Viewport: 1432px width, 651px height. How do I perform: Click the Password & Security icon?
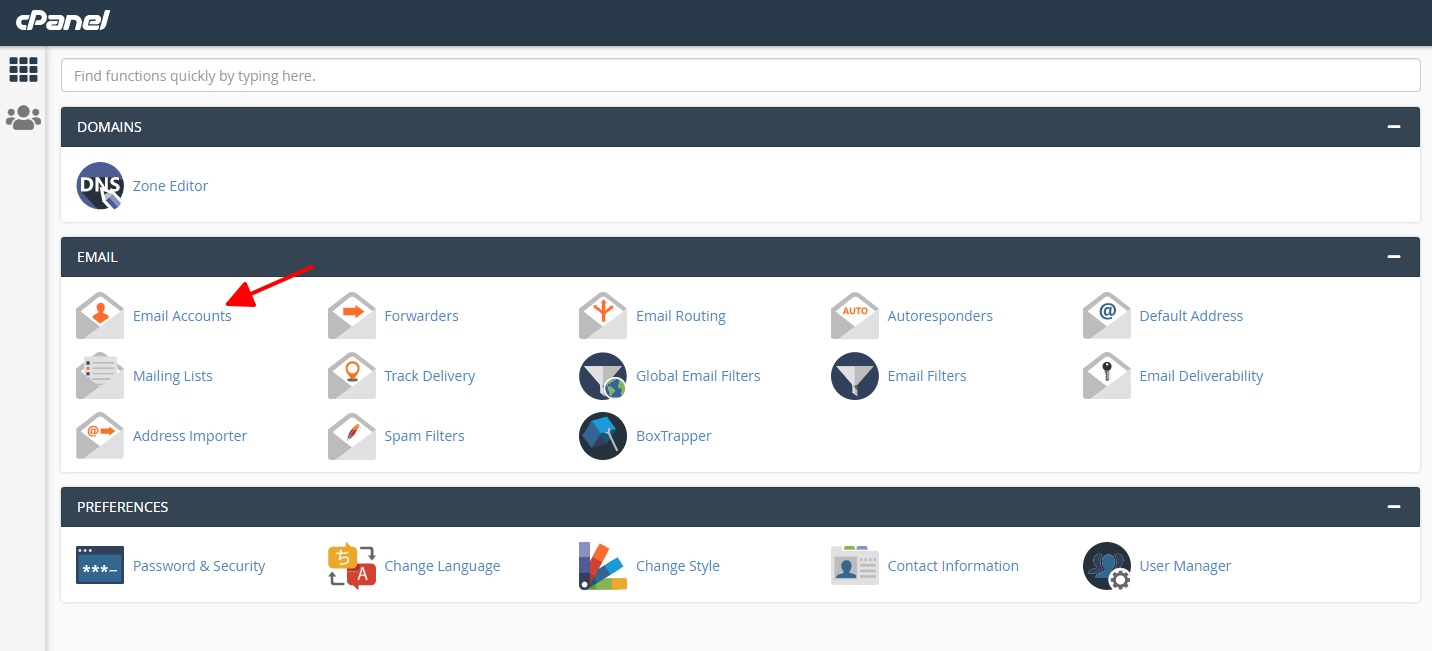coord(100,566)
